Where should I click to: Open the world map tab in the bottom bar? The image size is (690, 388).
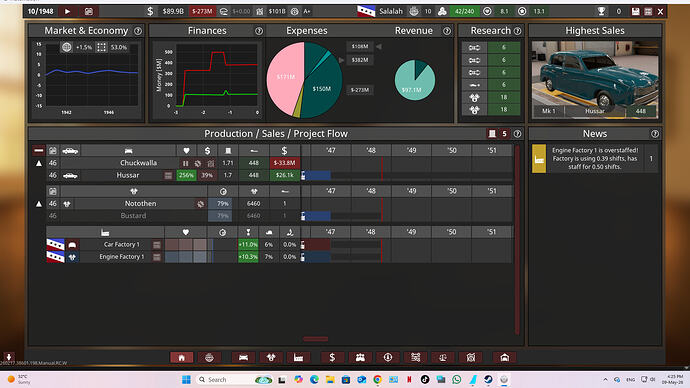[209, 357]
